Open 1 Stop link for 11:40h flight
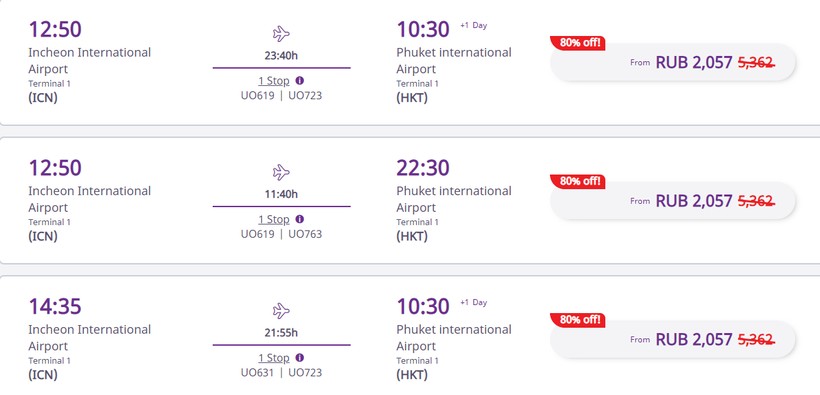Screen dimensions: 820x395 [x=274, y=220]
